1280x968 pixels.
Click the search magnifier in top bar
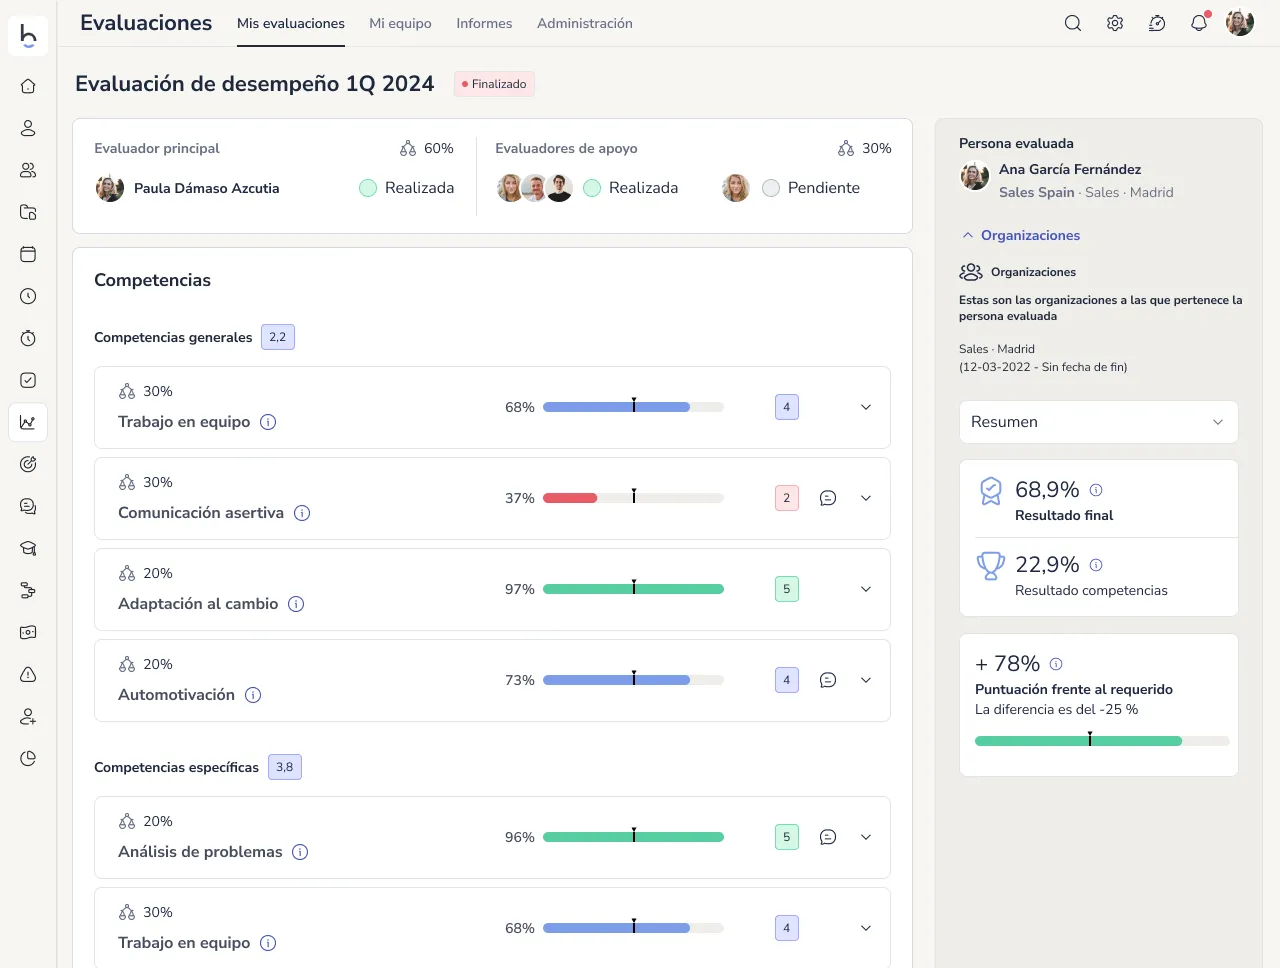click(x=1073, y=23)
